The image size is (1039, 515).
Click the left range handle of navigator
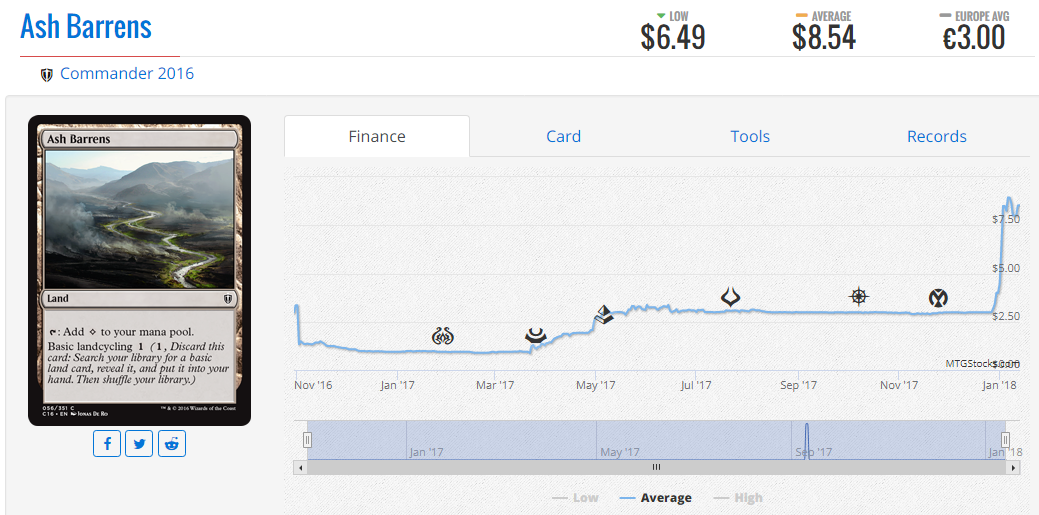pyautogui.click(x=307, y=439)
